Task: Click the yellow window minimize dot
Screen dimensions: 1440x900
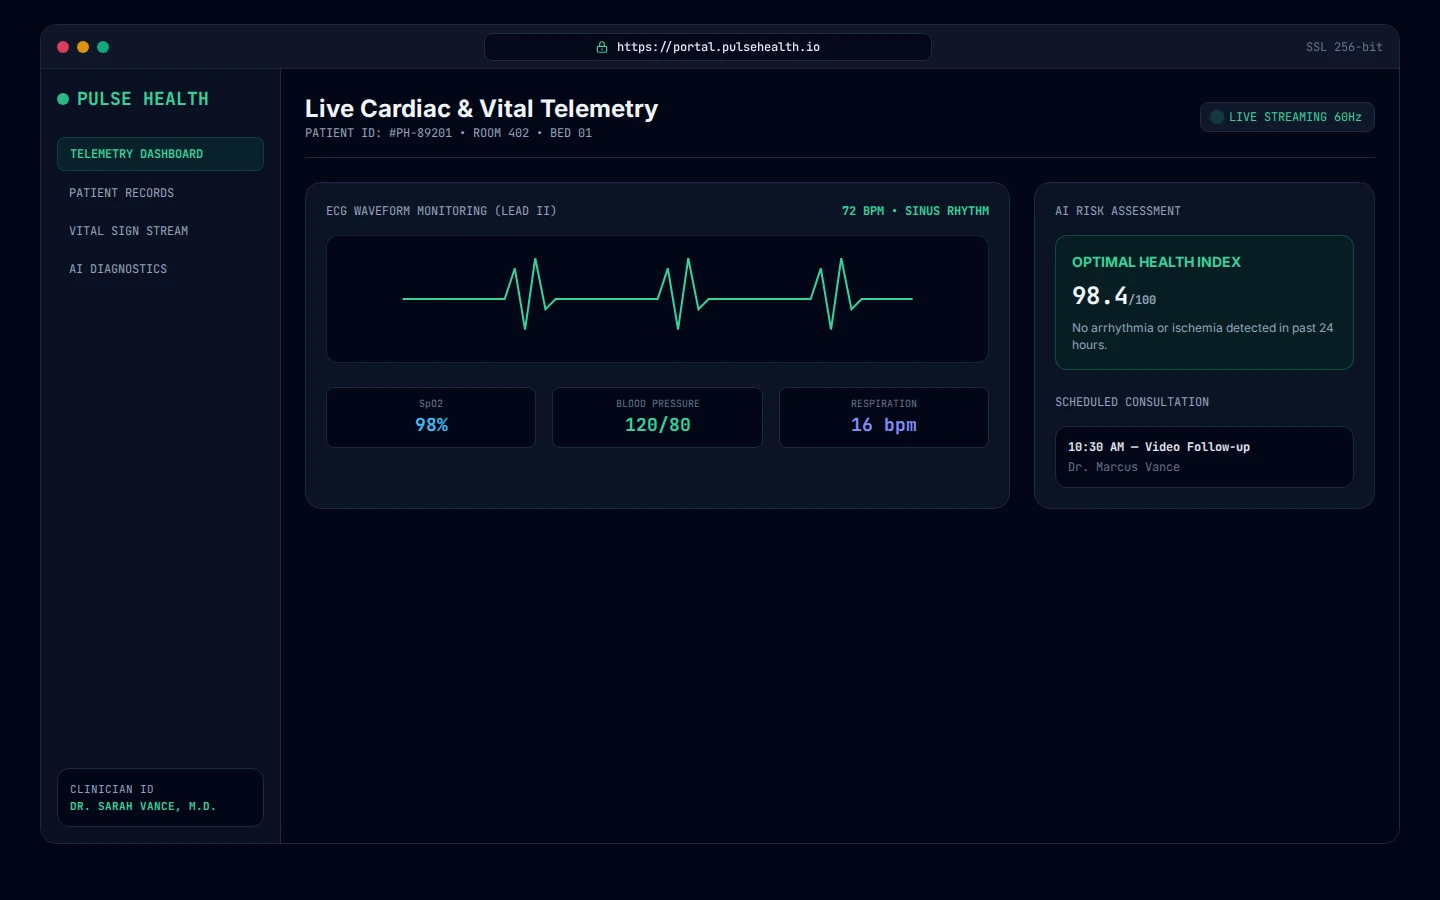Action: (x=83, y=47)
